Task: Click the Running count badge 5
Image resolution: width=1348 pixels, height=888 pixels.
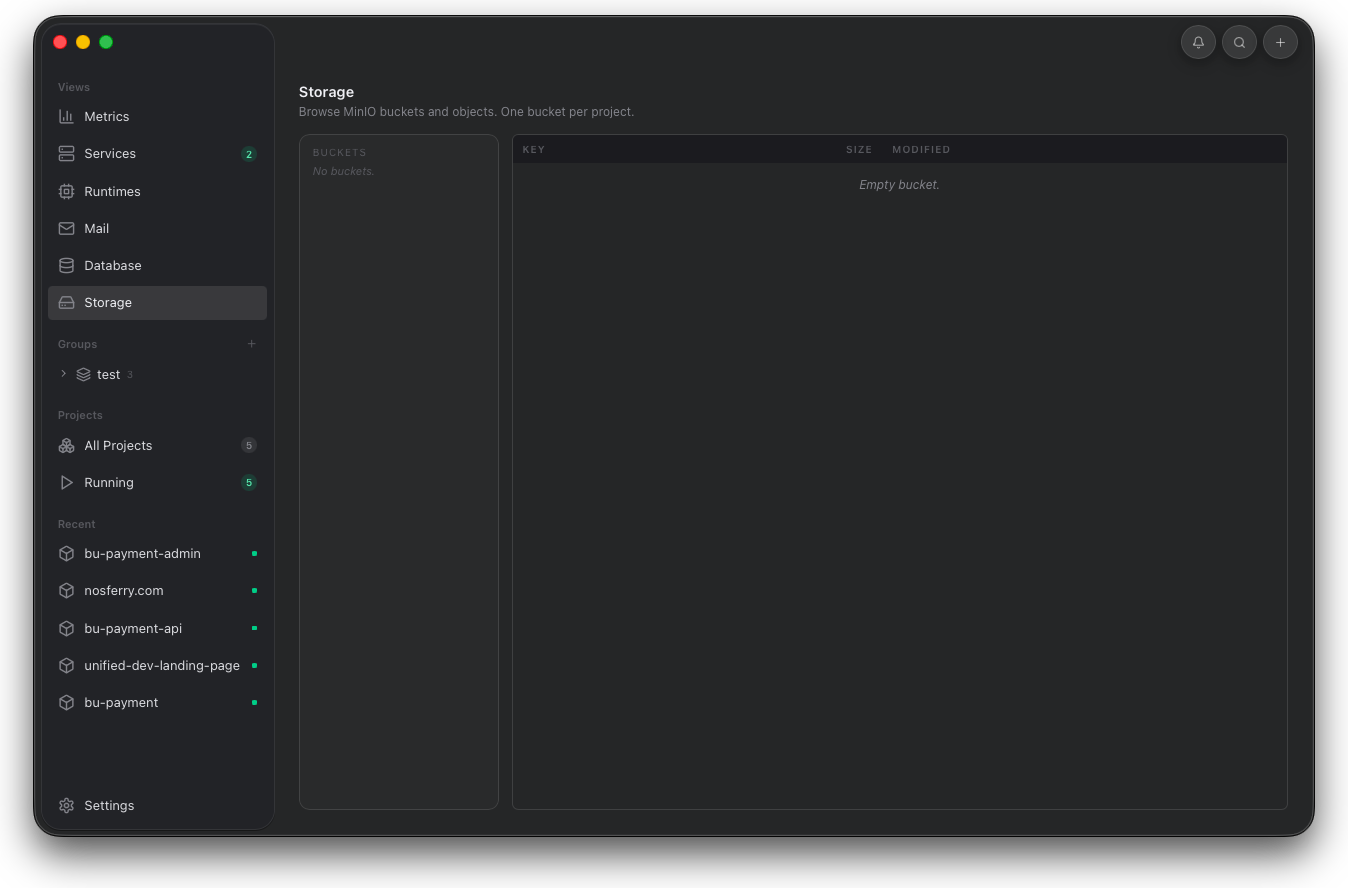Action: (x=249, y=482)
